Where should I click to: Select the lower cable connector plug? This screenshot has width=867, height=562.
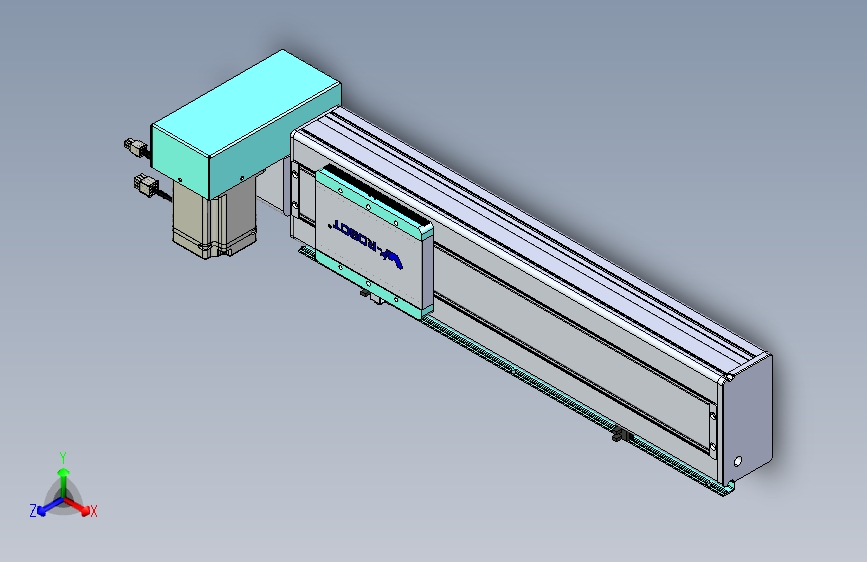pos(146,184)
